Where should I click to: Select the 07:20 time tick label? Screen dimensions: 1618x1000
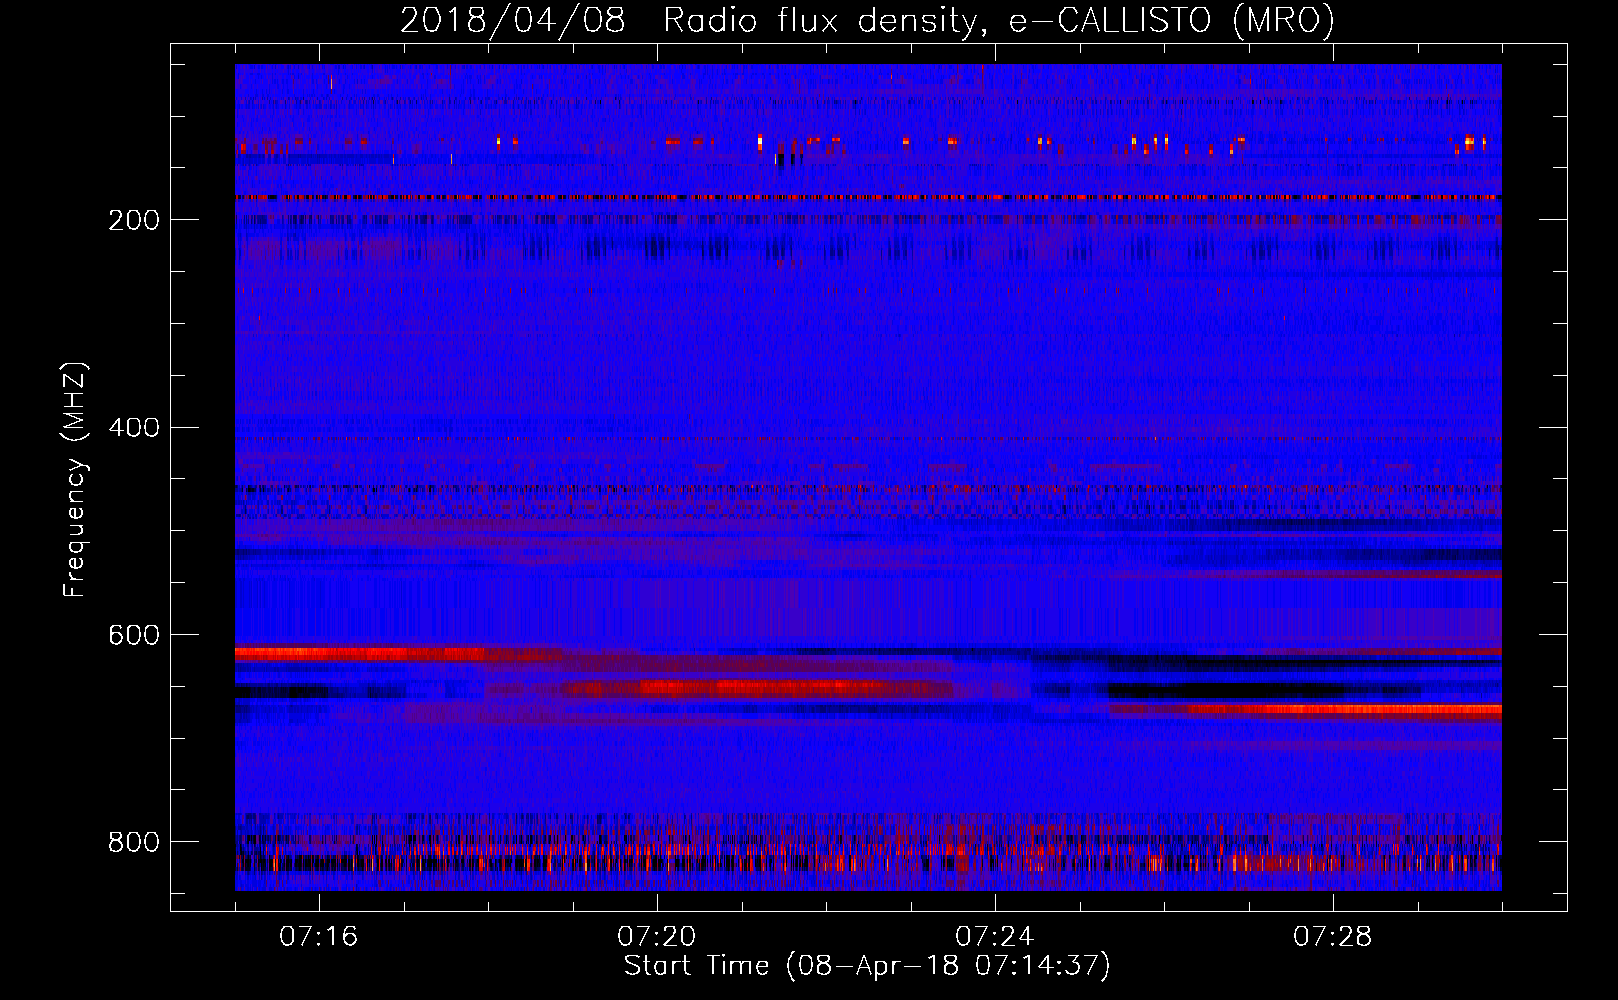coord(656,937)
